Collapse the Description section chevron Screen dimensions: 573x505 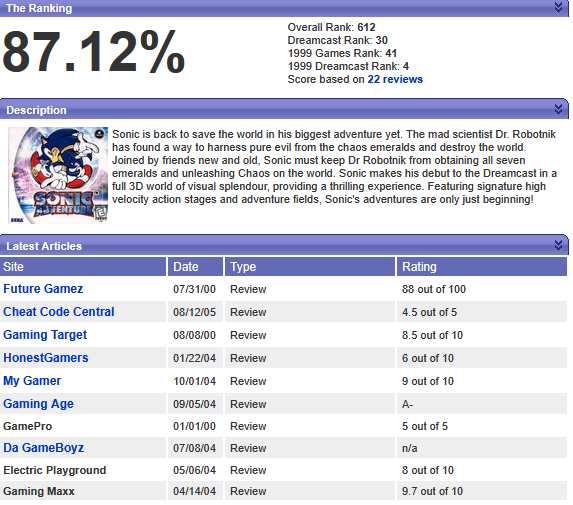[558, 109]
